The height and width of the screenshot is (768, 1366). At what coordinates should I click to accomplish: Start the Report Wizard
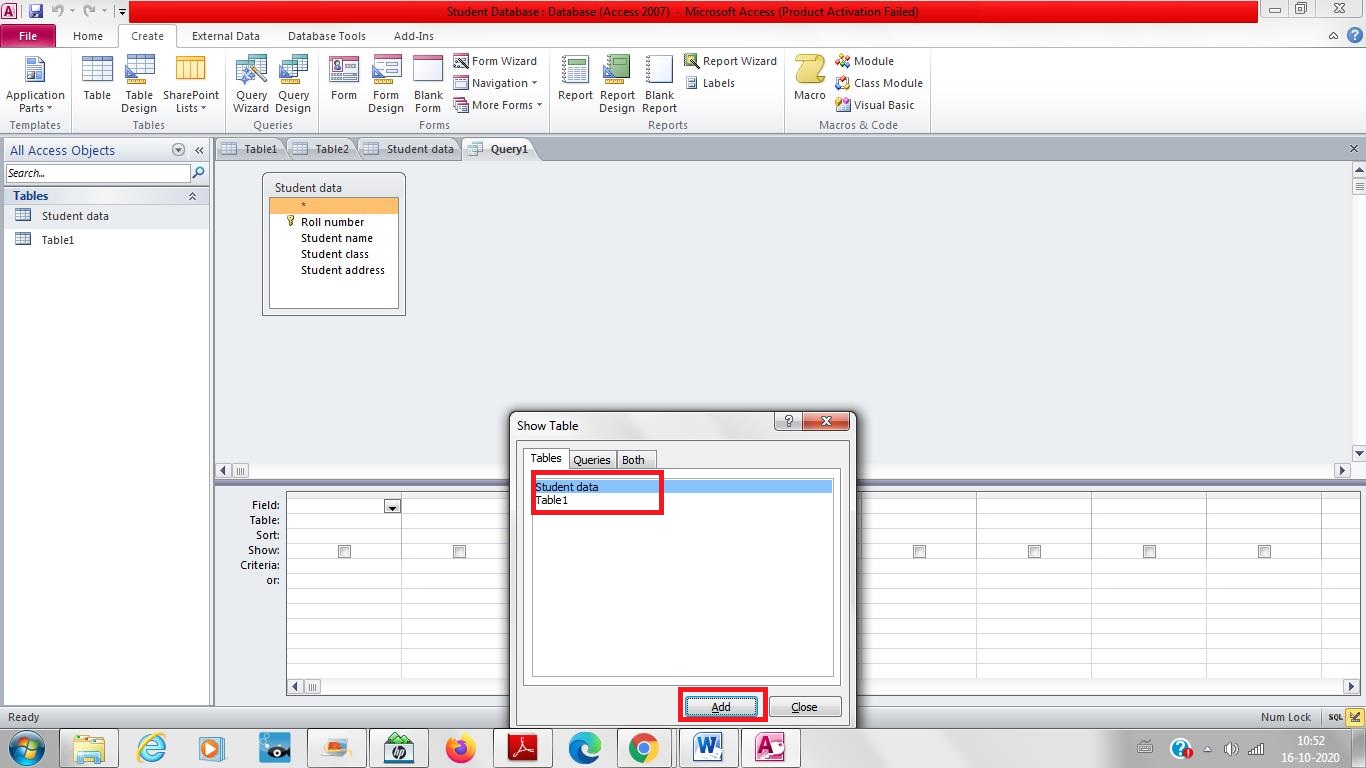click(x=730, y=61)
